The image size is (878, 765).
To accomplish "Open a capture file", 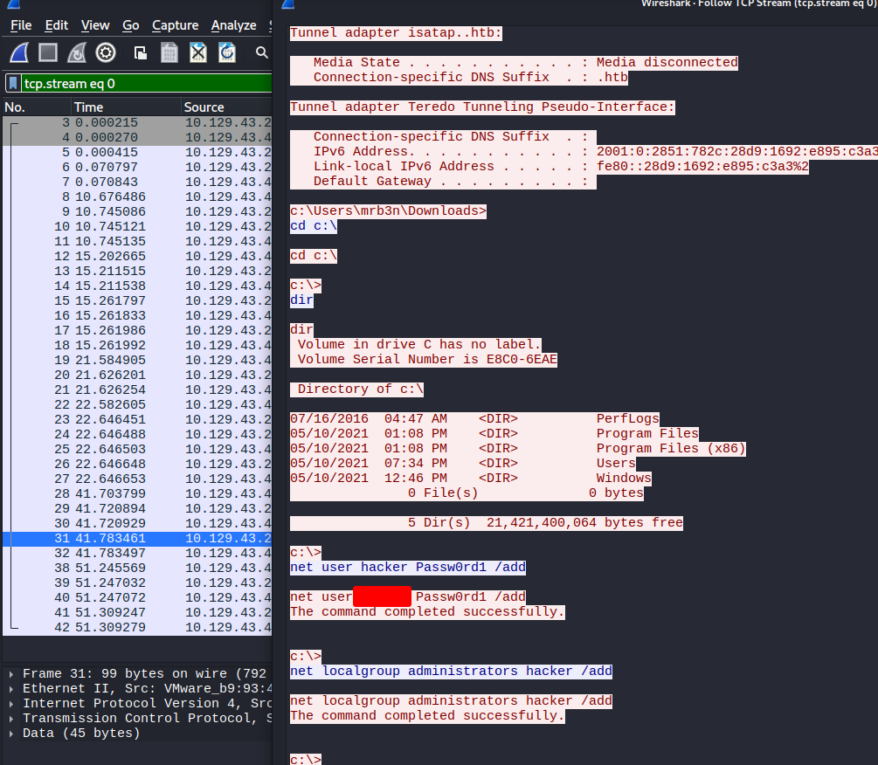I will 141,52.
